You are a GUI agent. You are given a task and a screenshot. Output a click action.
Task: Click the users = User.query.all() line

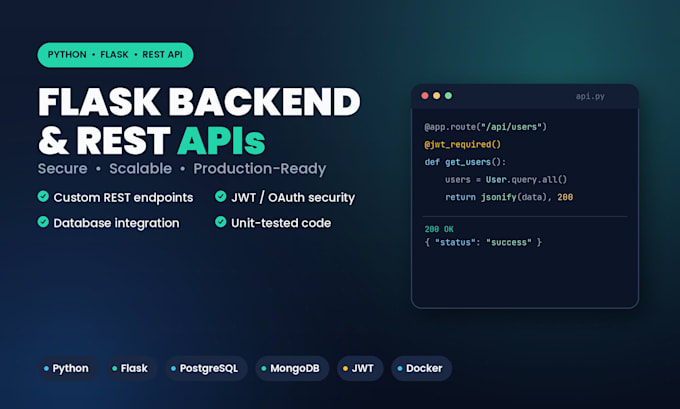click(x=506, y=180)
